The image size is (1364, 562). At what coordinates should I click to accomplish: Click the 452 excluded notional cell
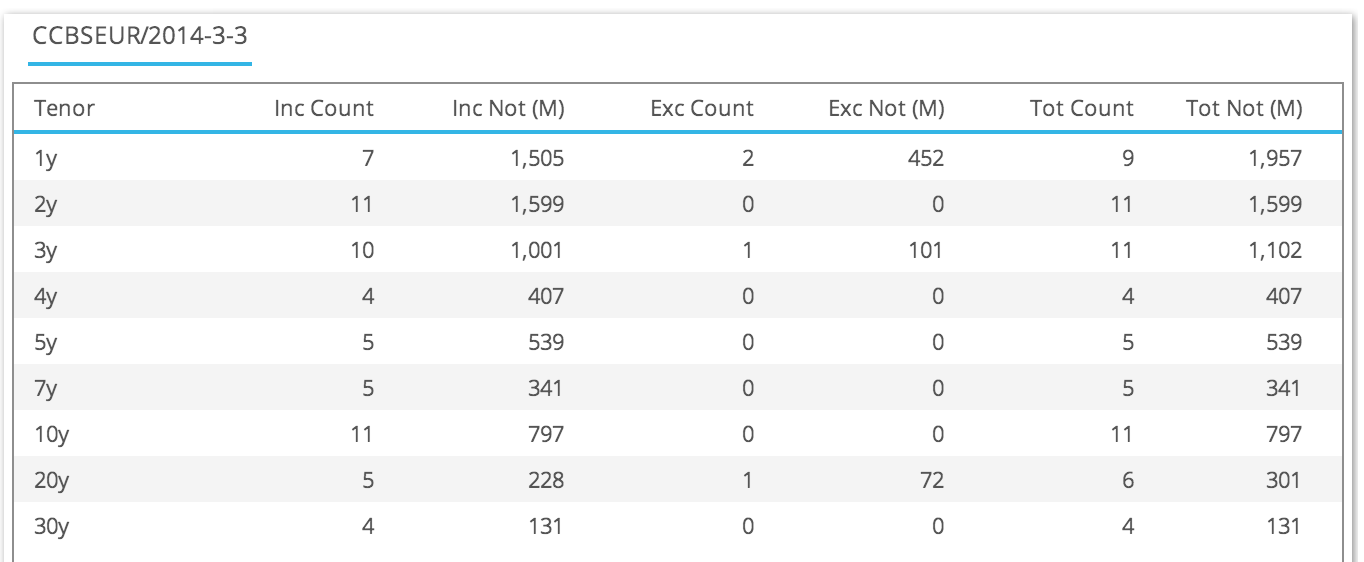point(925,158)
